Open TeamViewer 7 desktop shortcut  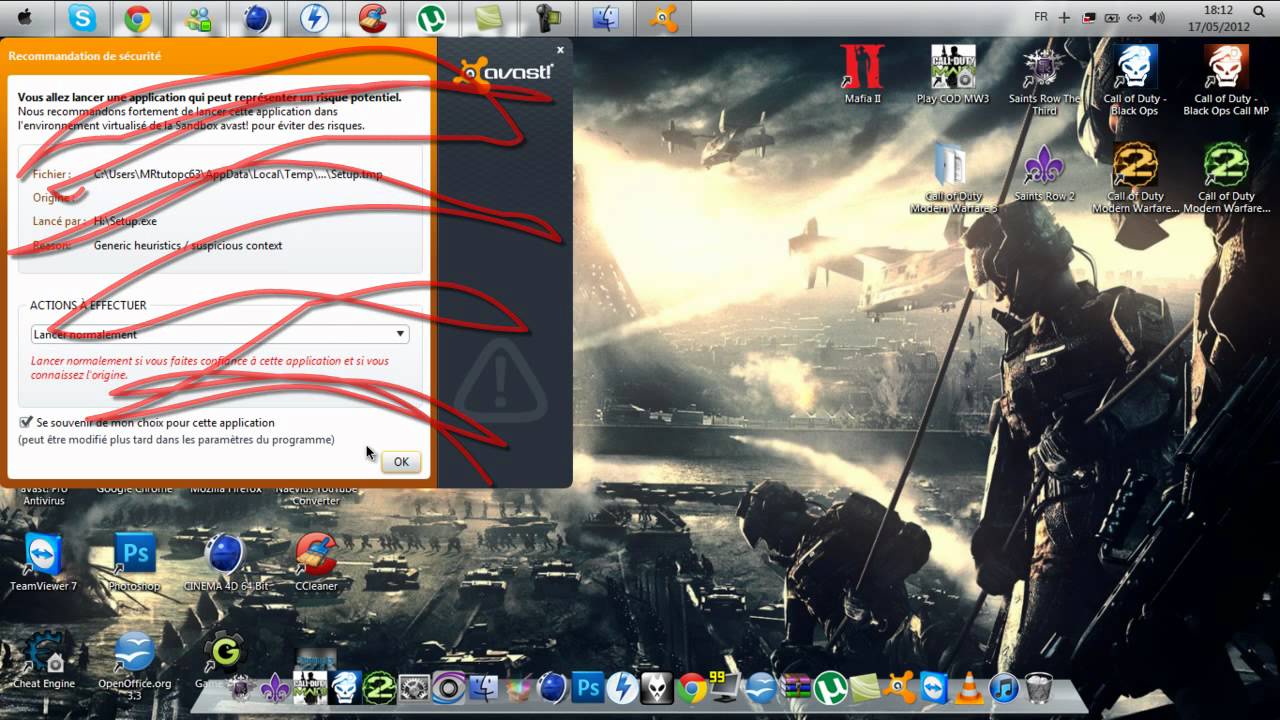pos(44,562)
